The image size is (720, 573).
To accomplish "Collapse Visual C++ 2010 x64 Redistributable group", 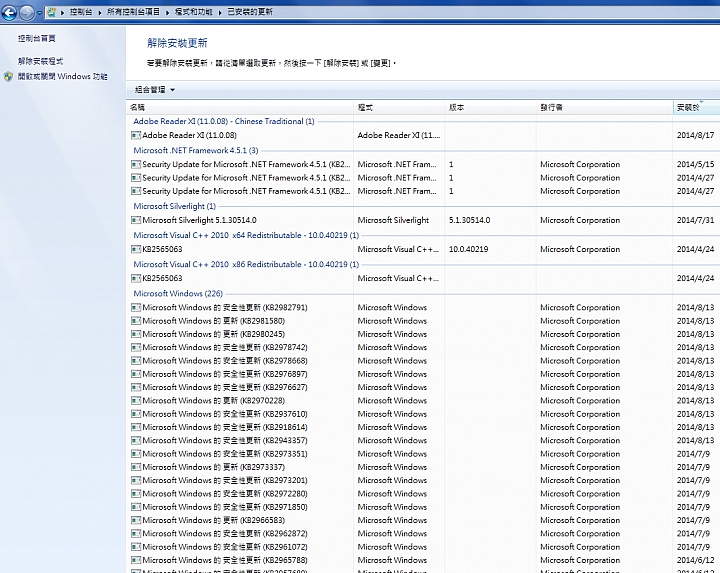I will 246,235.
